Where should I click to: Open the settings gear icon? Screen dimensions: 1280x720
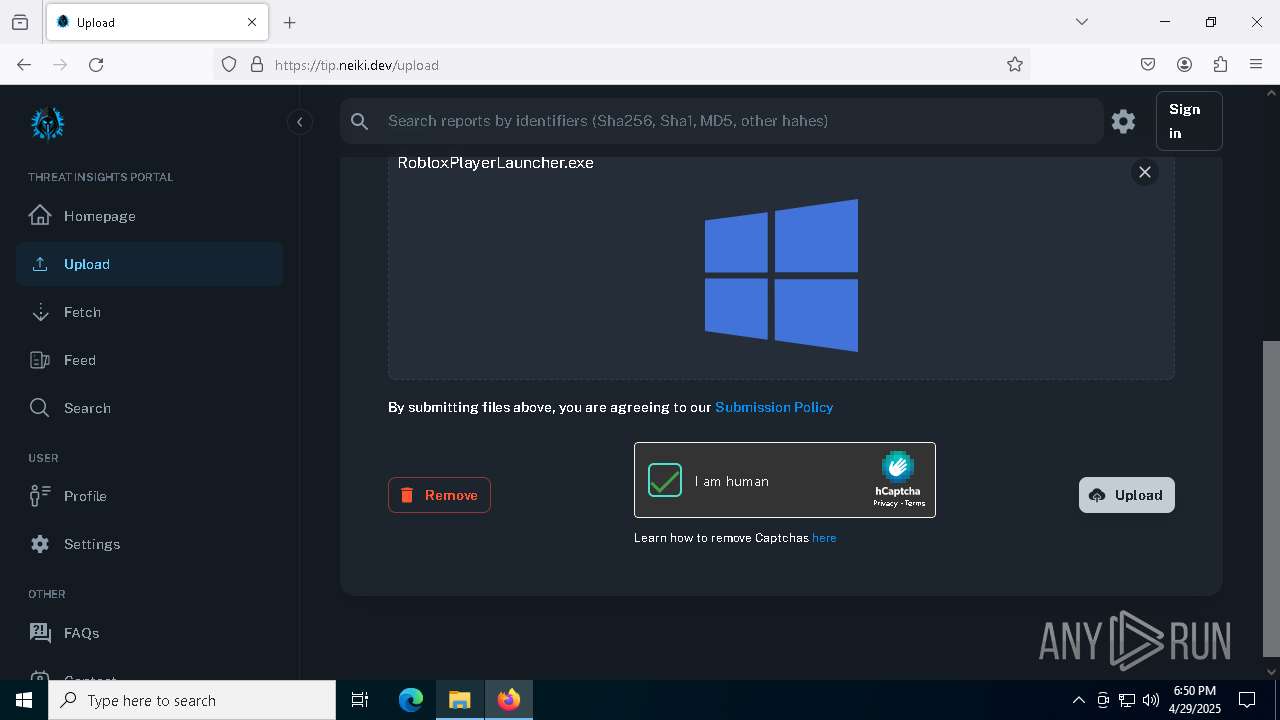(x=1123, y=121)
